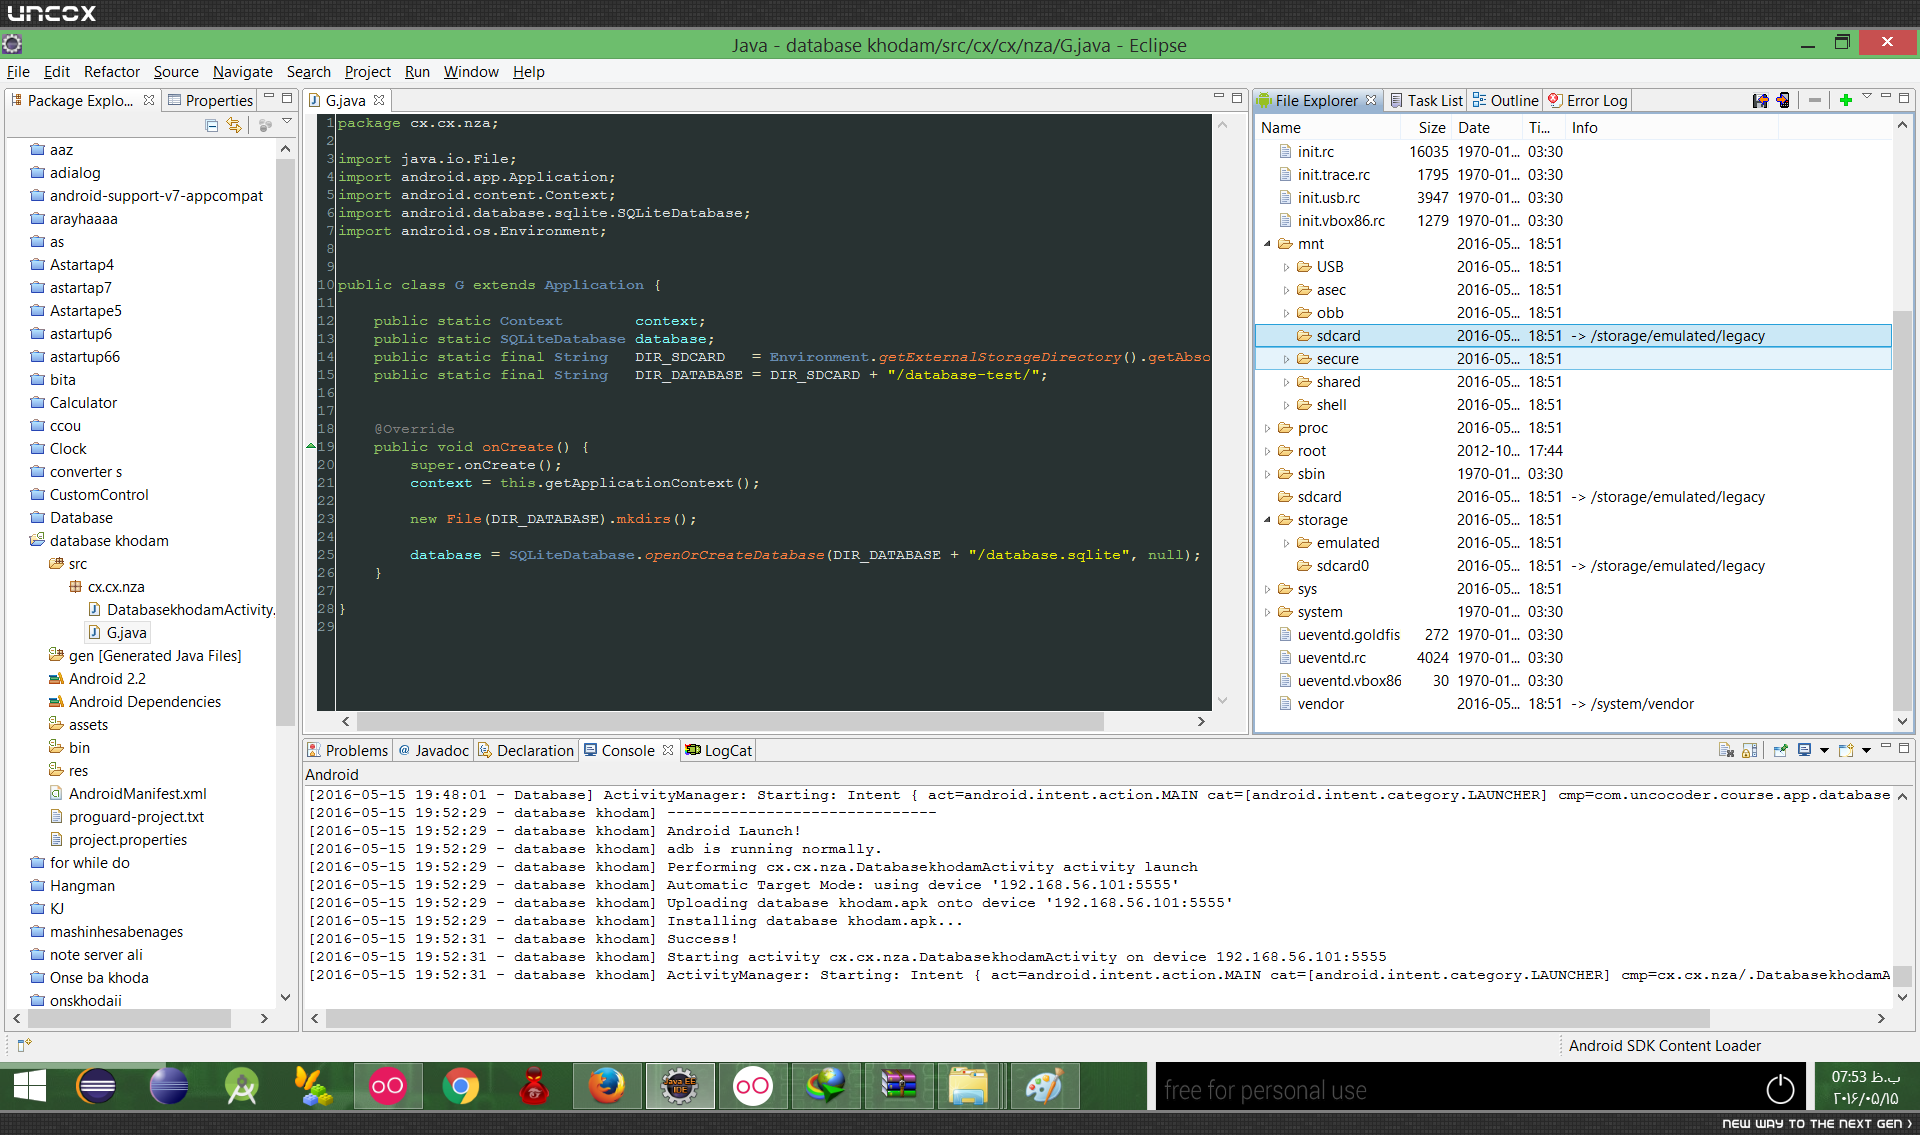Click the Size column header
1920x1135 pixels.
[1426, 128]
